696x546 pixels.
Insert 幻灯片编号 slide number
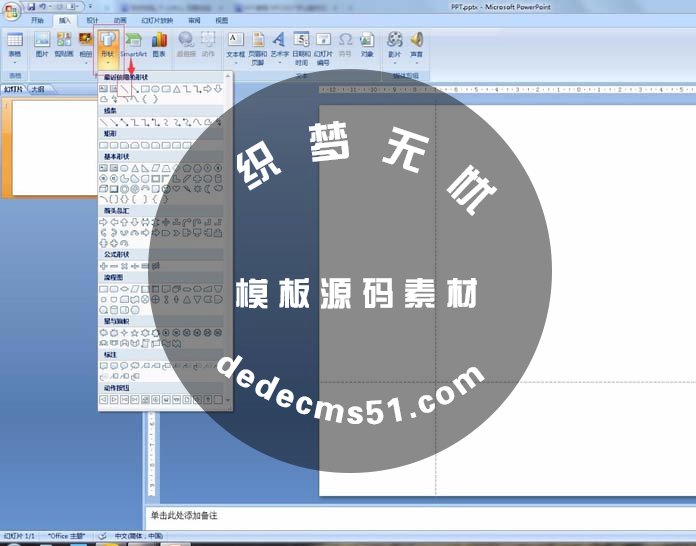(x=323, y=48)
